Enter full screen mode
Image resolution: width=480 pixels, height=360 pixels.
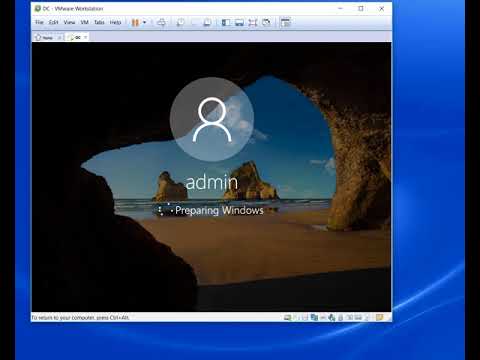click(x=253, y=22)
